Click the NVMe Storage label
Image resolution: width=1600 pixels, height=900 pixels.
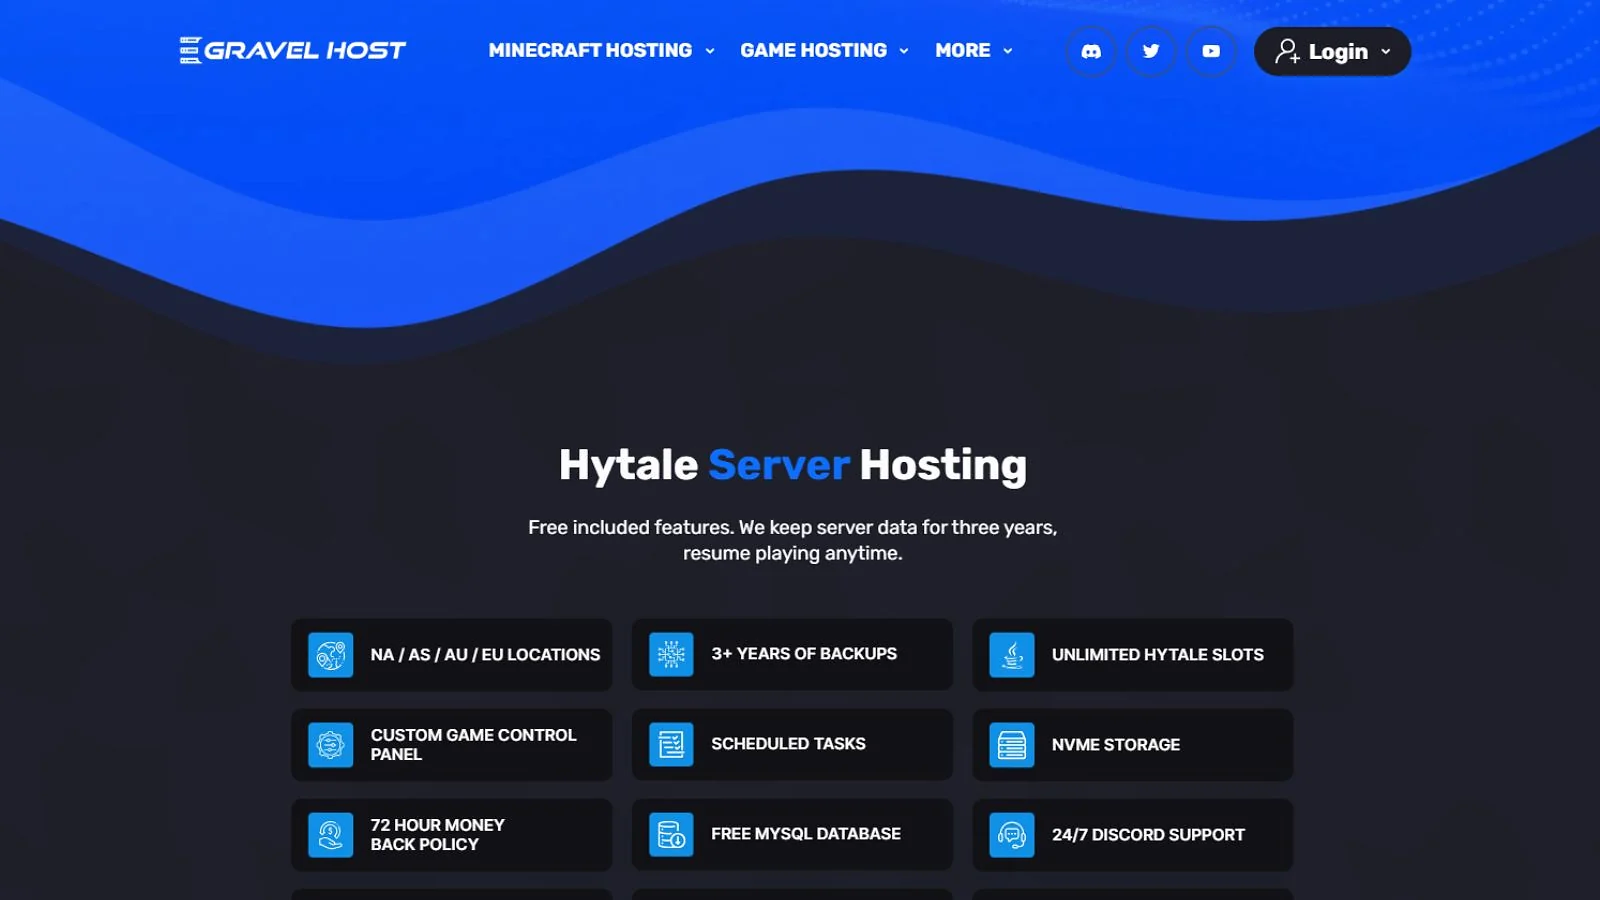tap(1115, 745)
